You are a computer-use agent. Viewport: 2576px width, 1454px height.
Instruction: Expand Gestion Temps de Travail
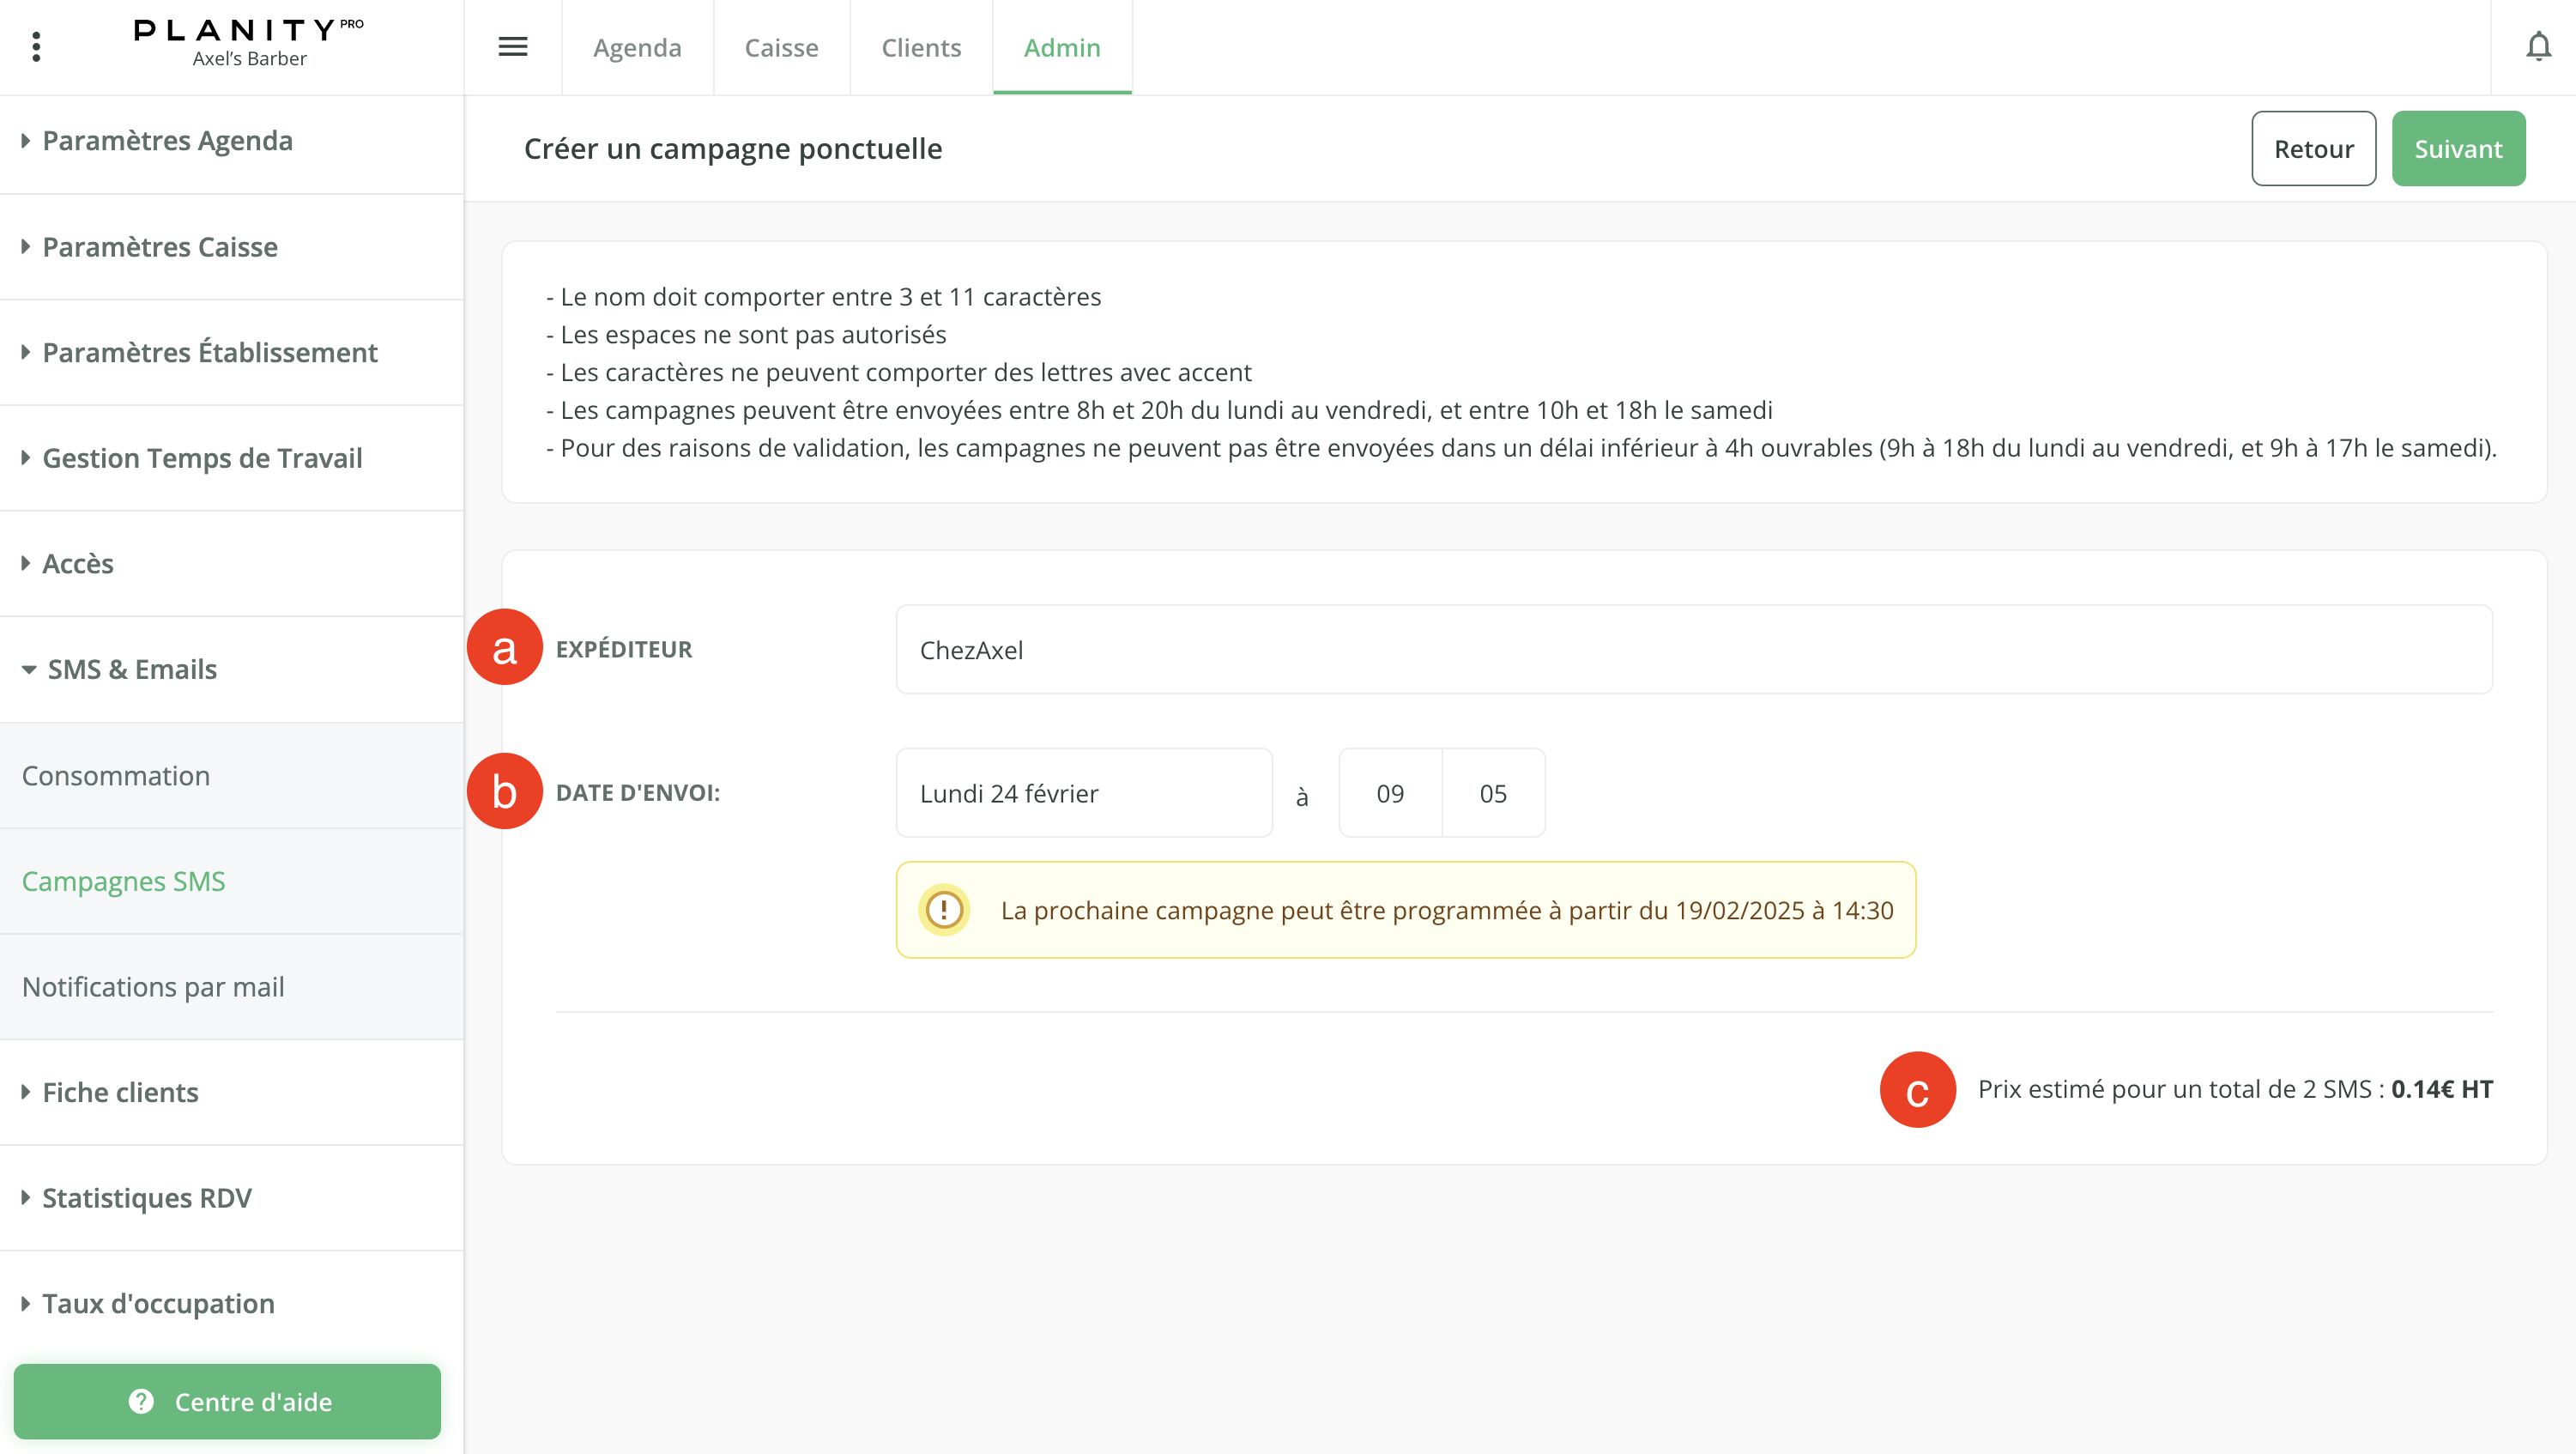202,458
